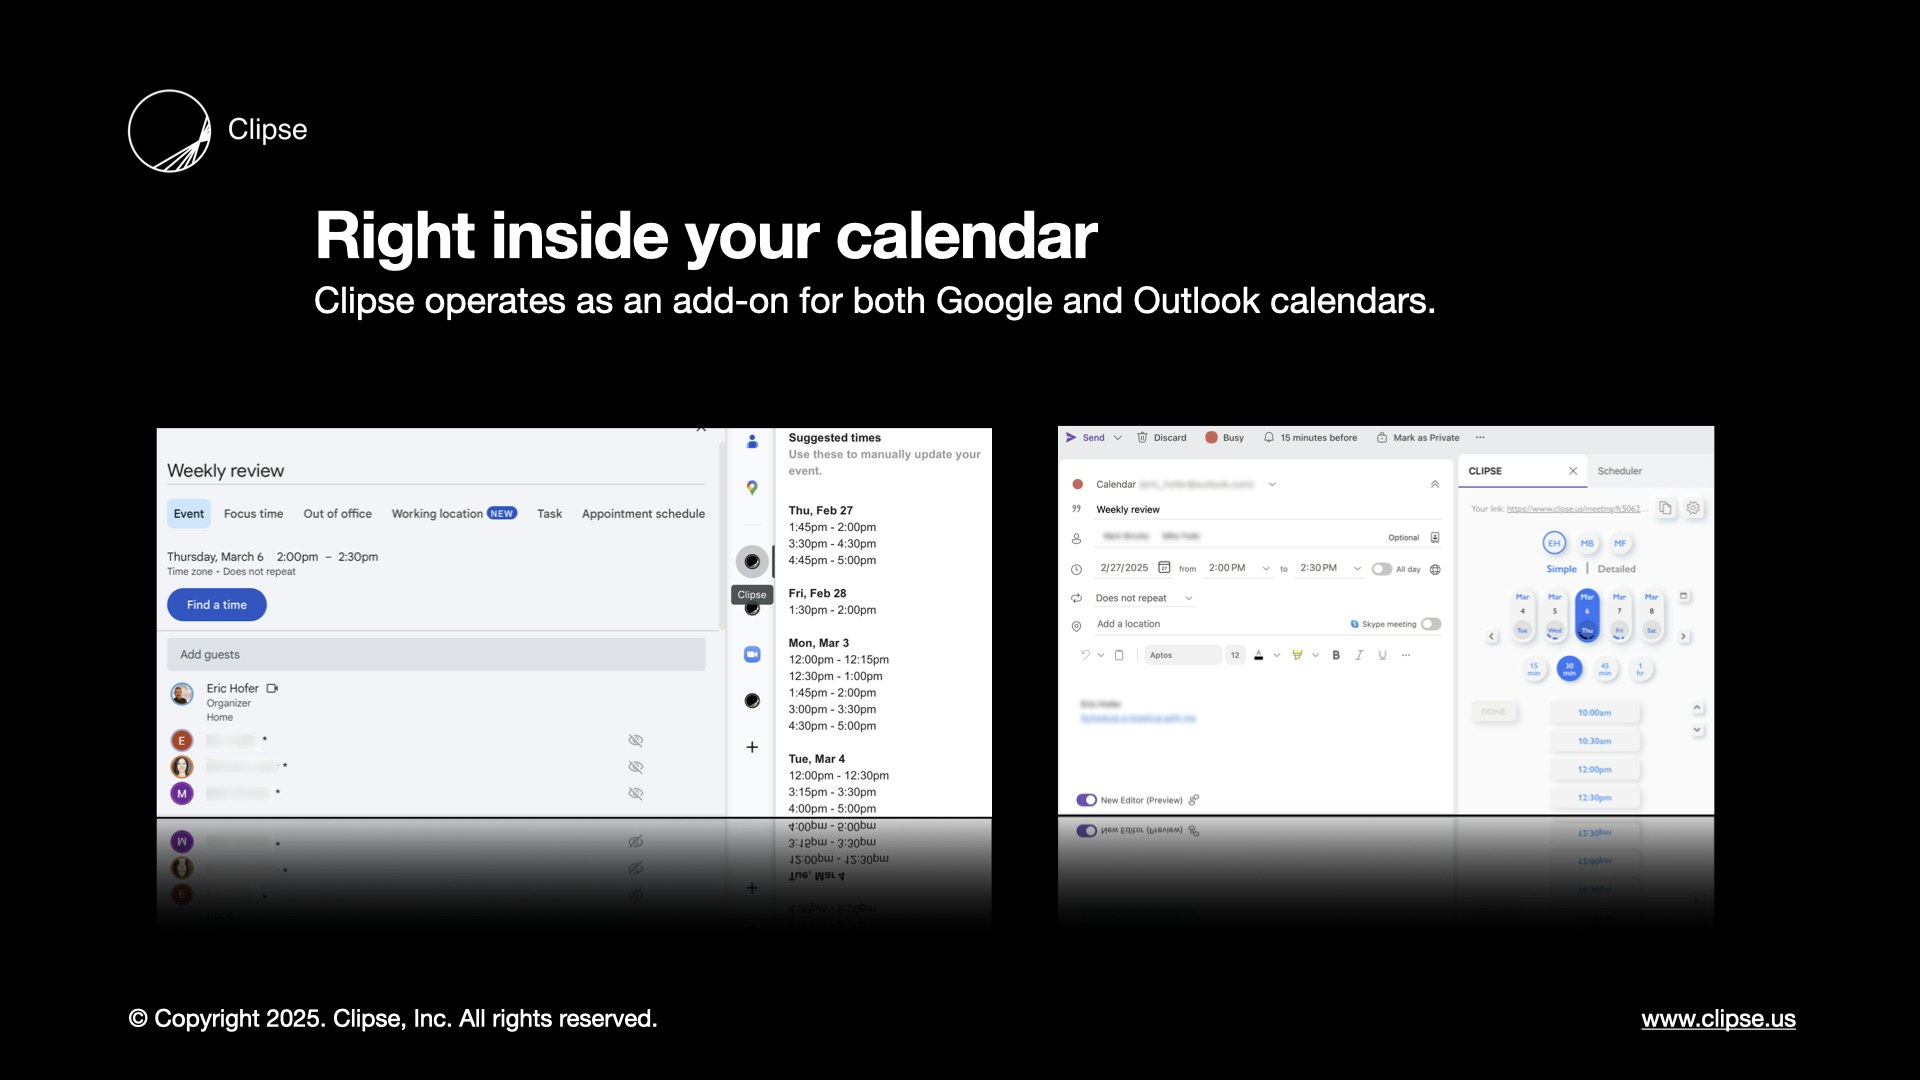Click the undo arrow in editor toolbar
This screenshot has height=1080, width=1920.
click(x=1085, y=655)
